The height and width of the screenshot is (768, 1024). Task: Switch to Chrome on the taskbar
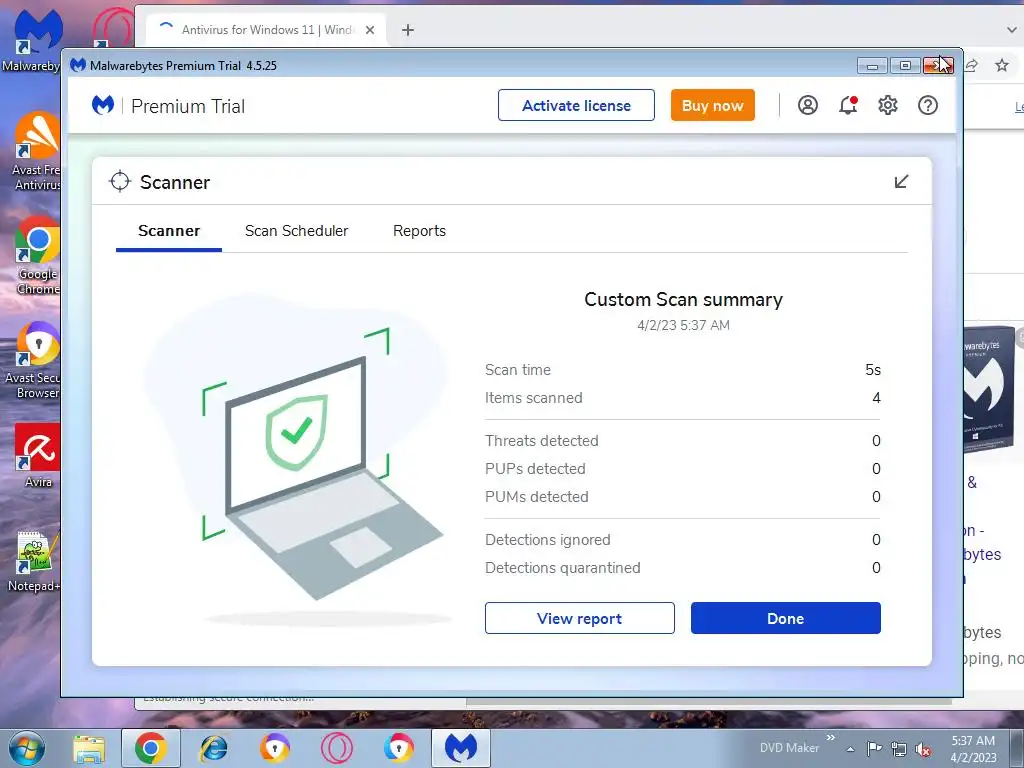(x=150, y=749)
